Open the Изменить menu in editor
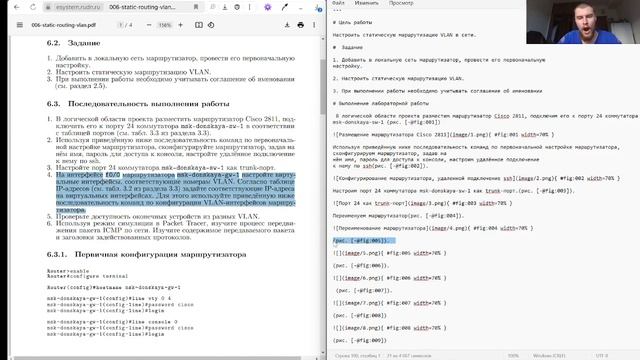 point(366,3)
